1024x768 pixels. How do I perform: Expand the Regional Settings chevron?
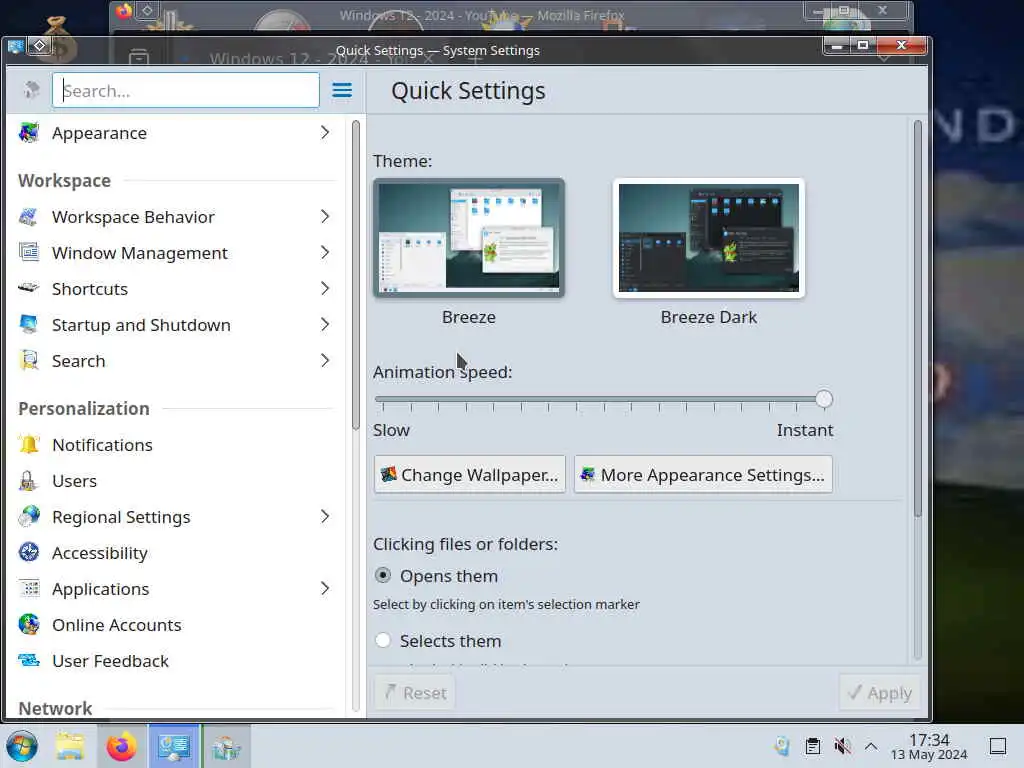[325, 517]
